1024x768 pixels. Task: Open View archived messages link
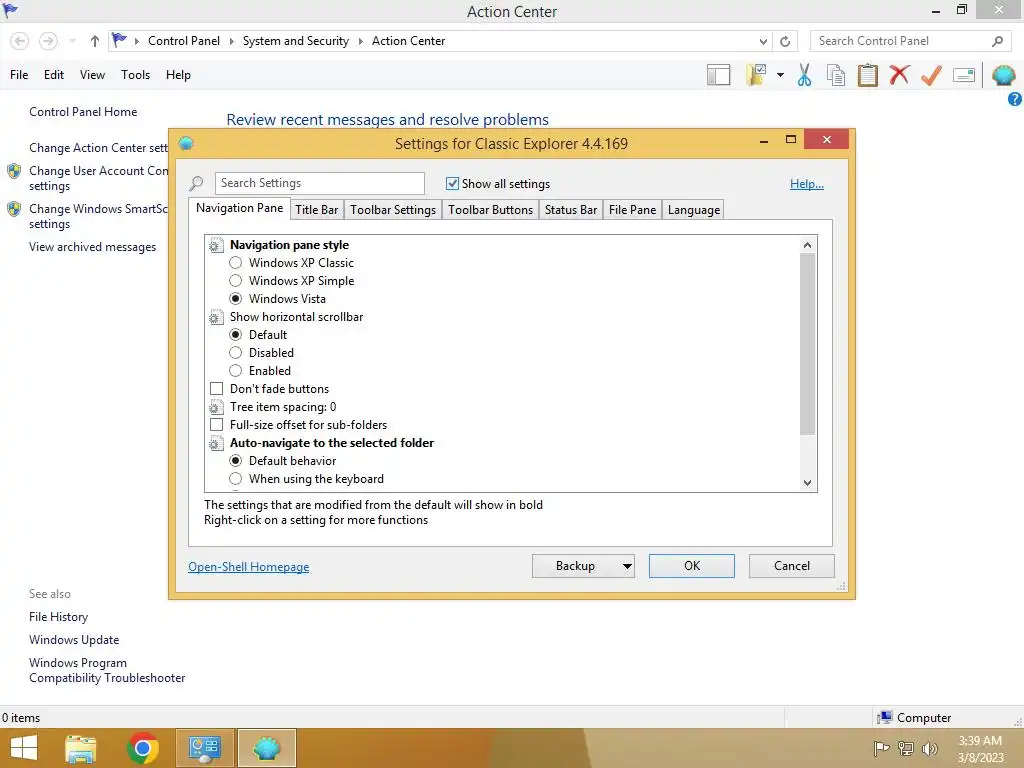[92, 247]
